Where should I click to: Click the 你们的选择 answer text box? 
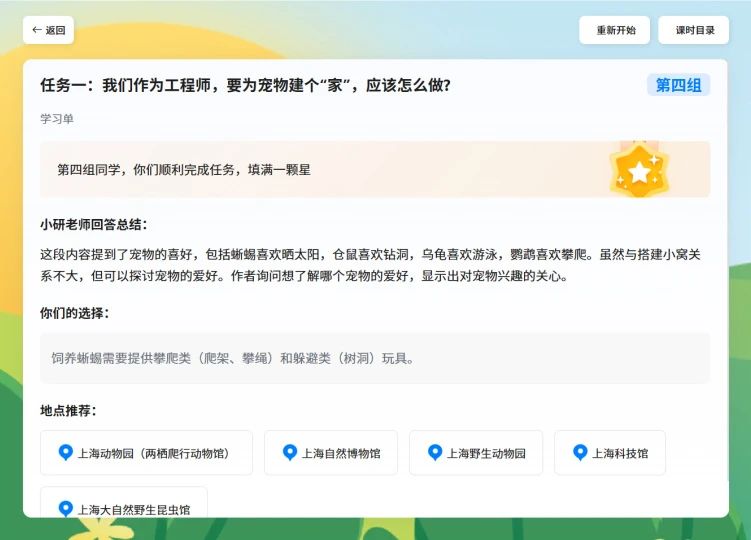point(375,358)
